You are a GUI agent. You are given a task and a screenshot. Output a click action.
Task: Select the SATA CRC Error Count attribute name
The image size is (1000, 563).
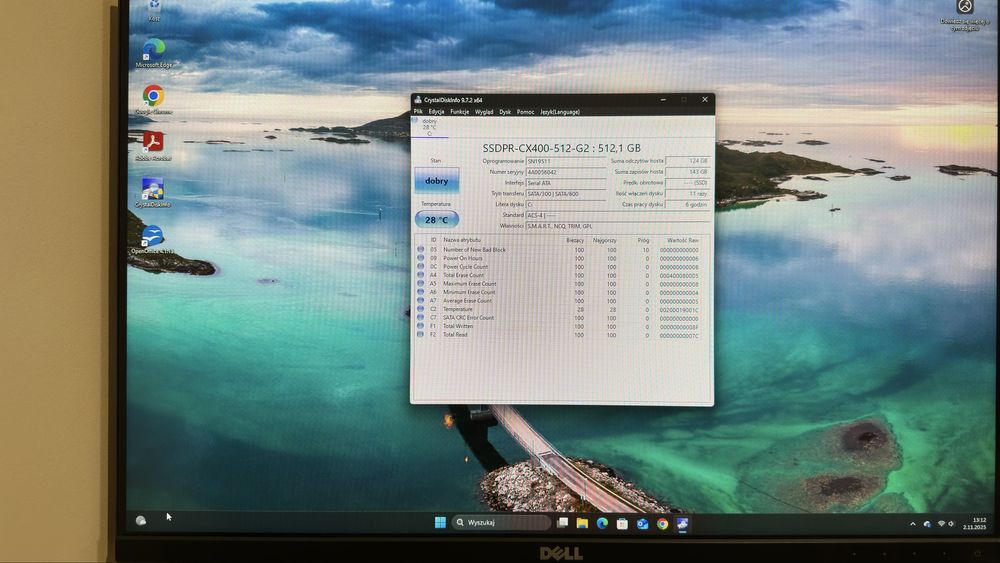pos(469,318)
